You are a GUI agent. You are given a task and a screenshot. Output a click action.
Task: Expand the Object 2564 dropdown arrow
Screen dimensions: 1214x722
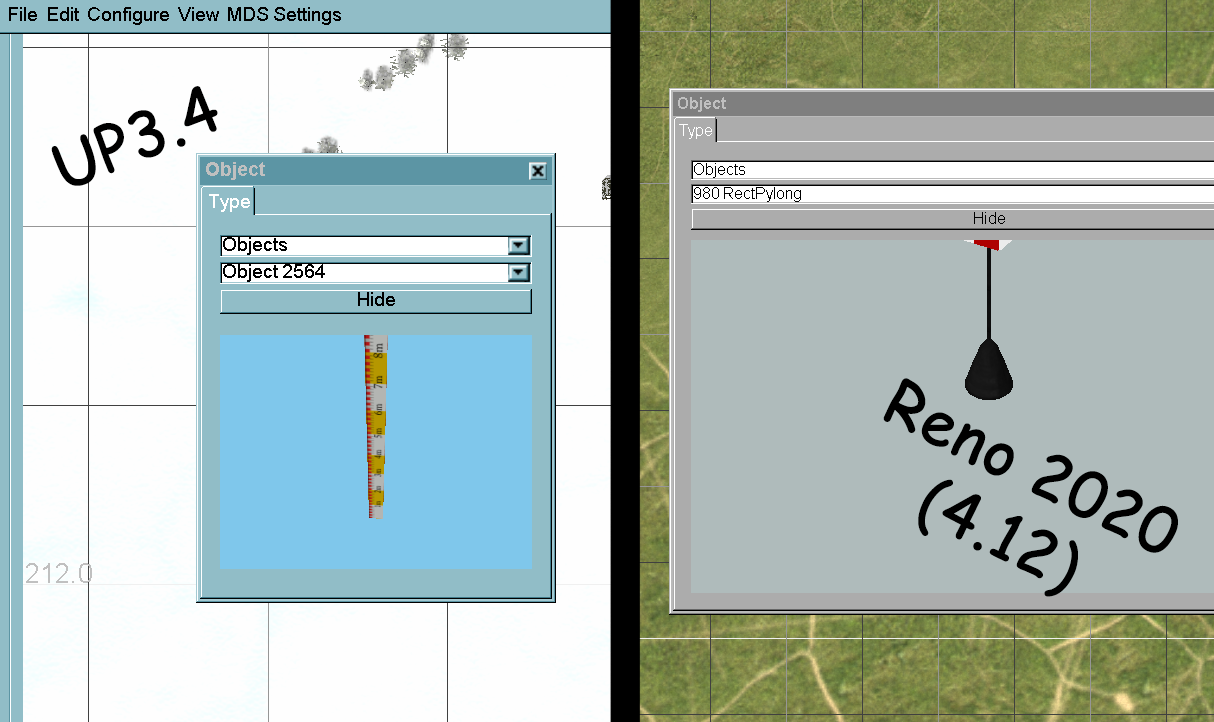click(x=518, y=272)
